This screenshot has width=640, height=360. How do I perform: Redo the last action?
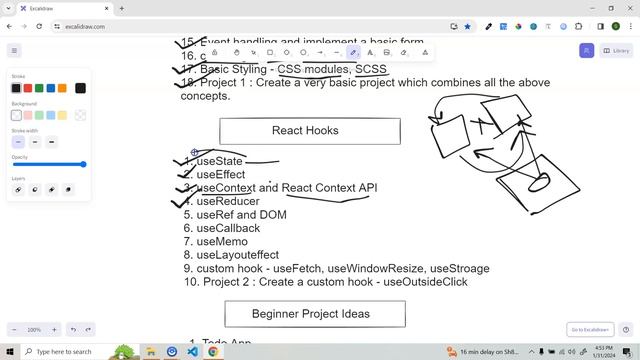pyautogui.click(x=88, y=330)
